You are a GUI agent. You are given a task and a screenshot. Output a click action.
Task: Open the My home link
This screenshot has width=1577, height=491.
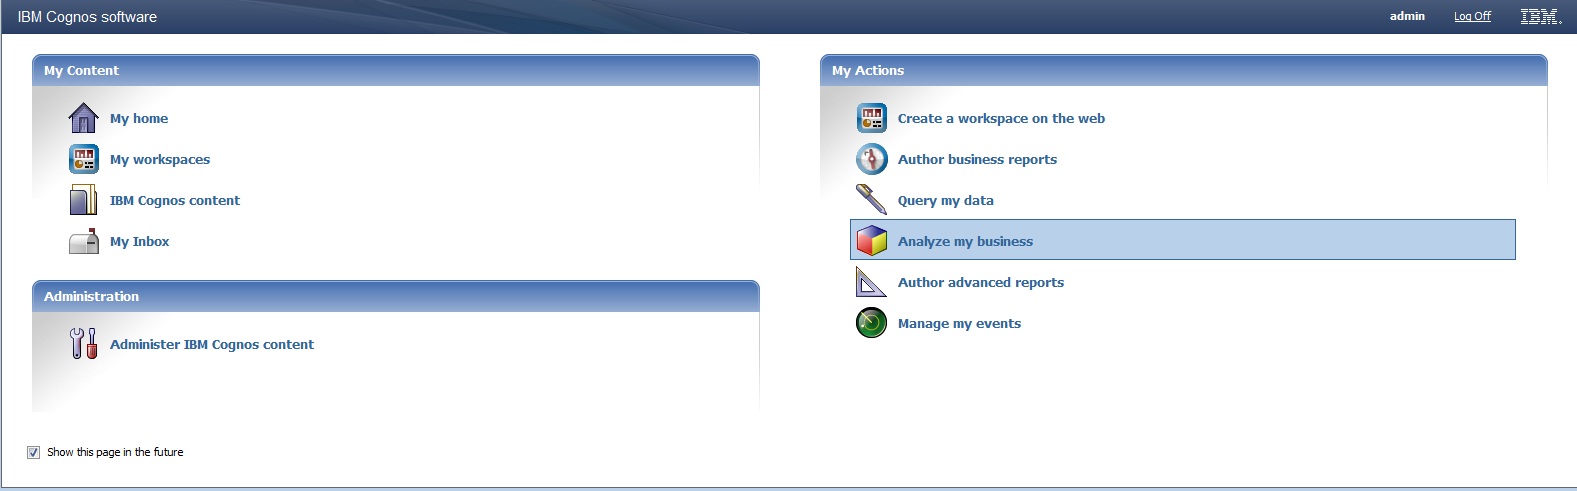click(x=139, y=118)
